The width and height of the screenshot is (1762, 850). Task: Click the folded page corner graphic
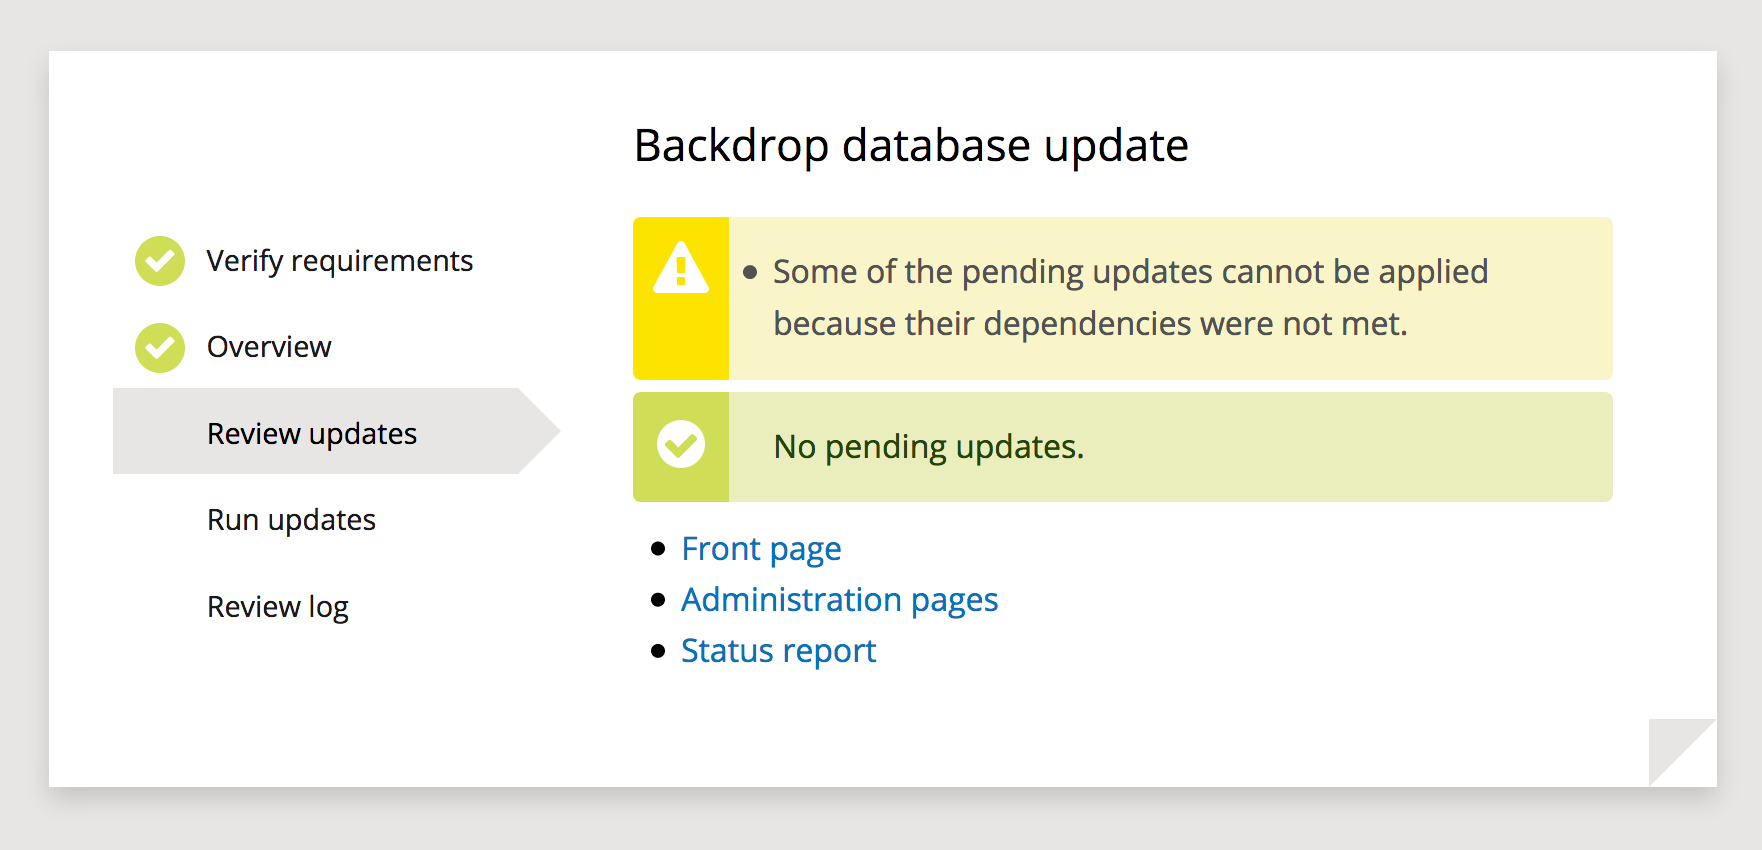[1683, 752]
